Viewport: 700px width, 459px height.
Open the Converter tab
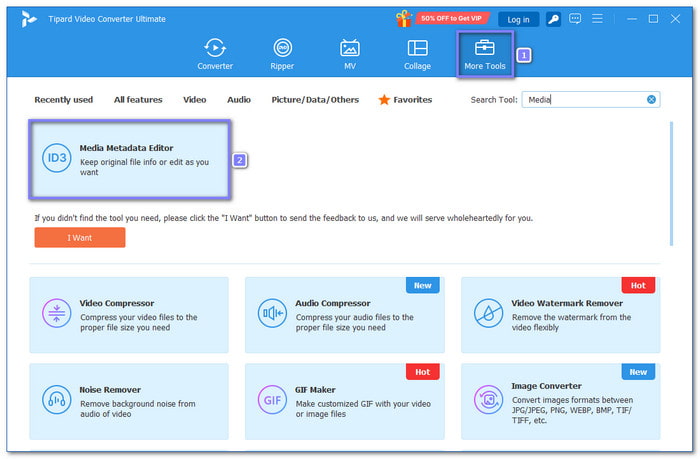coord(215,54)
